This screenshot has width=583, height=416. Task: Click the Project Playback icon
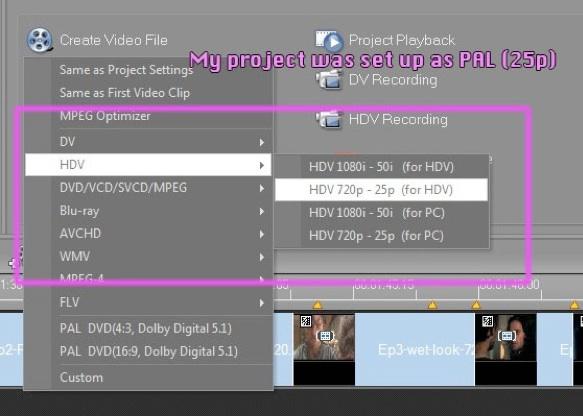tap(329, 41)
